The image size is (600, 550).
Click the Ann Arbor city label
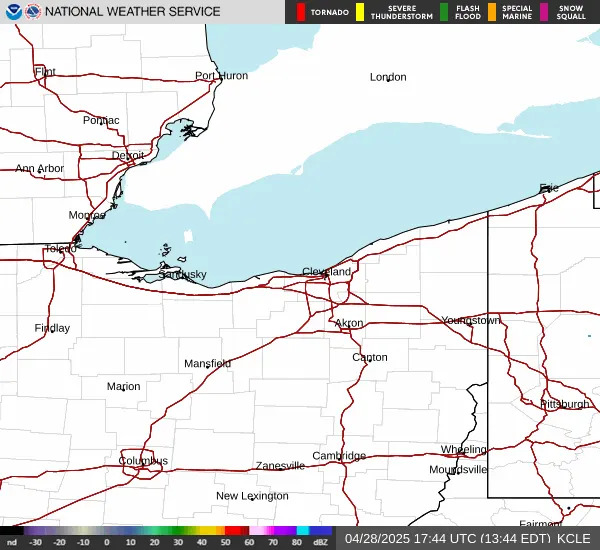point(39,168)
